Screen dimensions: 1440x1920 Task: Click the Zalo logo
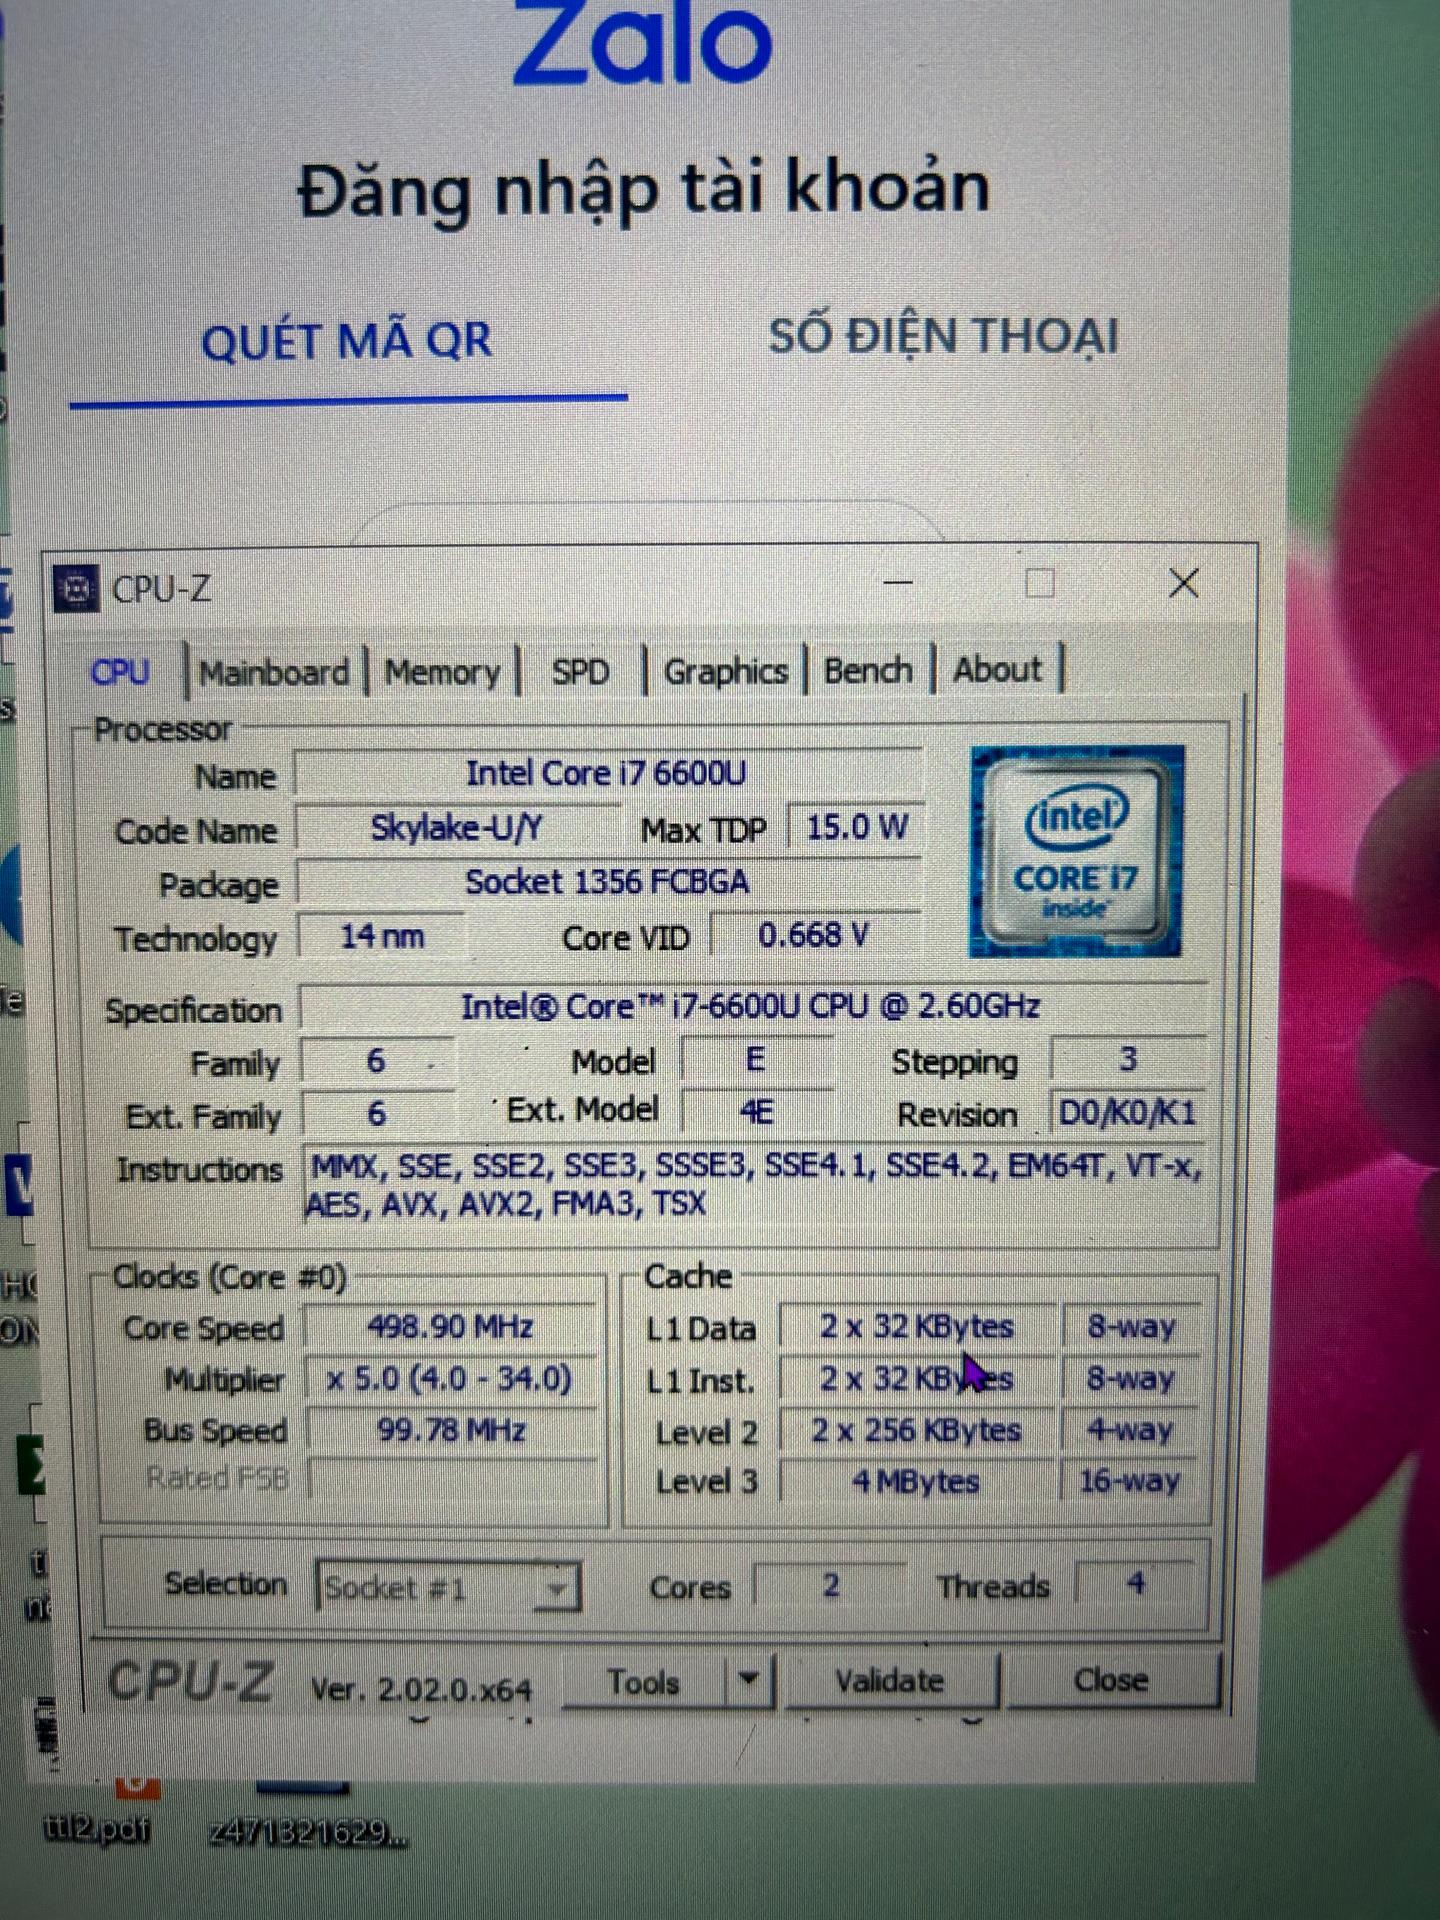coord(642,42)
